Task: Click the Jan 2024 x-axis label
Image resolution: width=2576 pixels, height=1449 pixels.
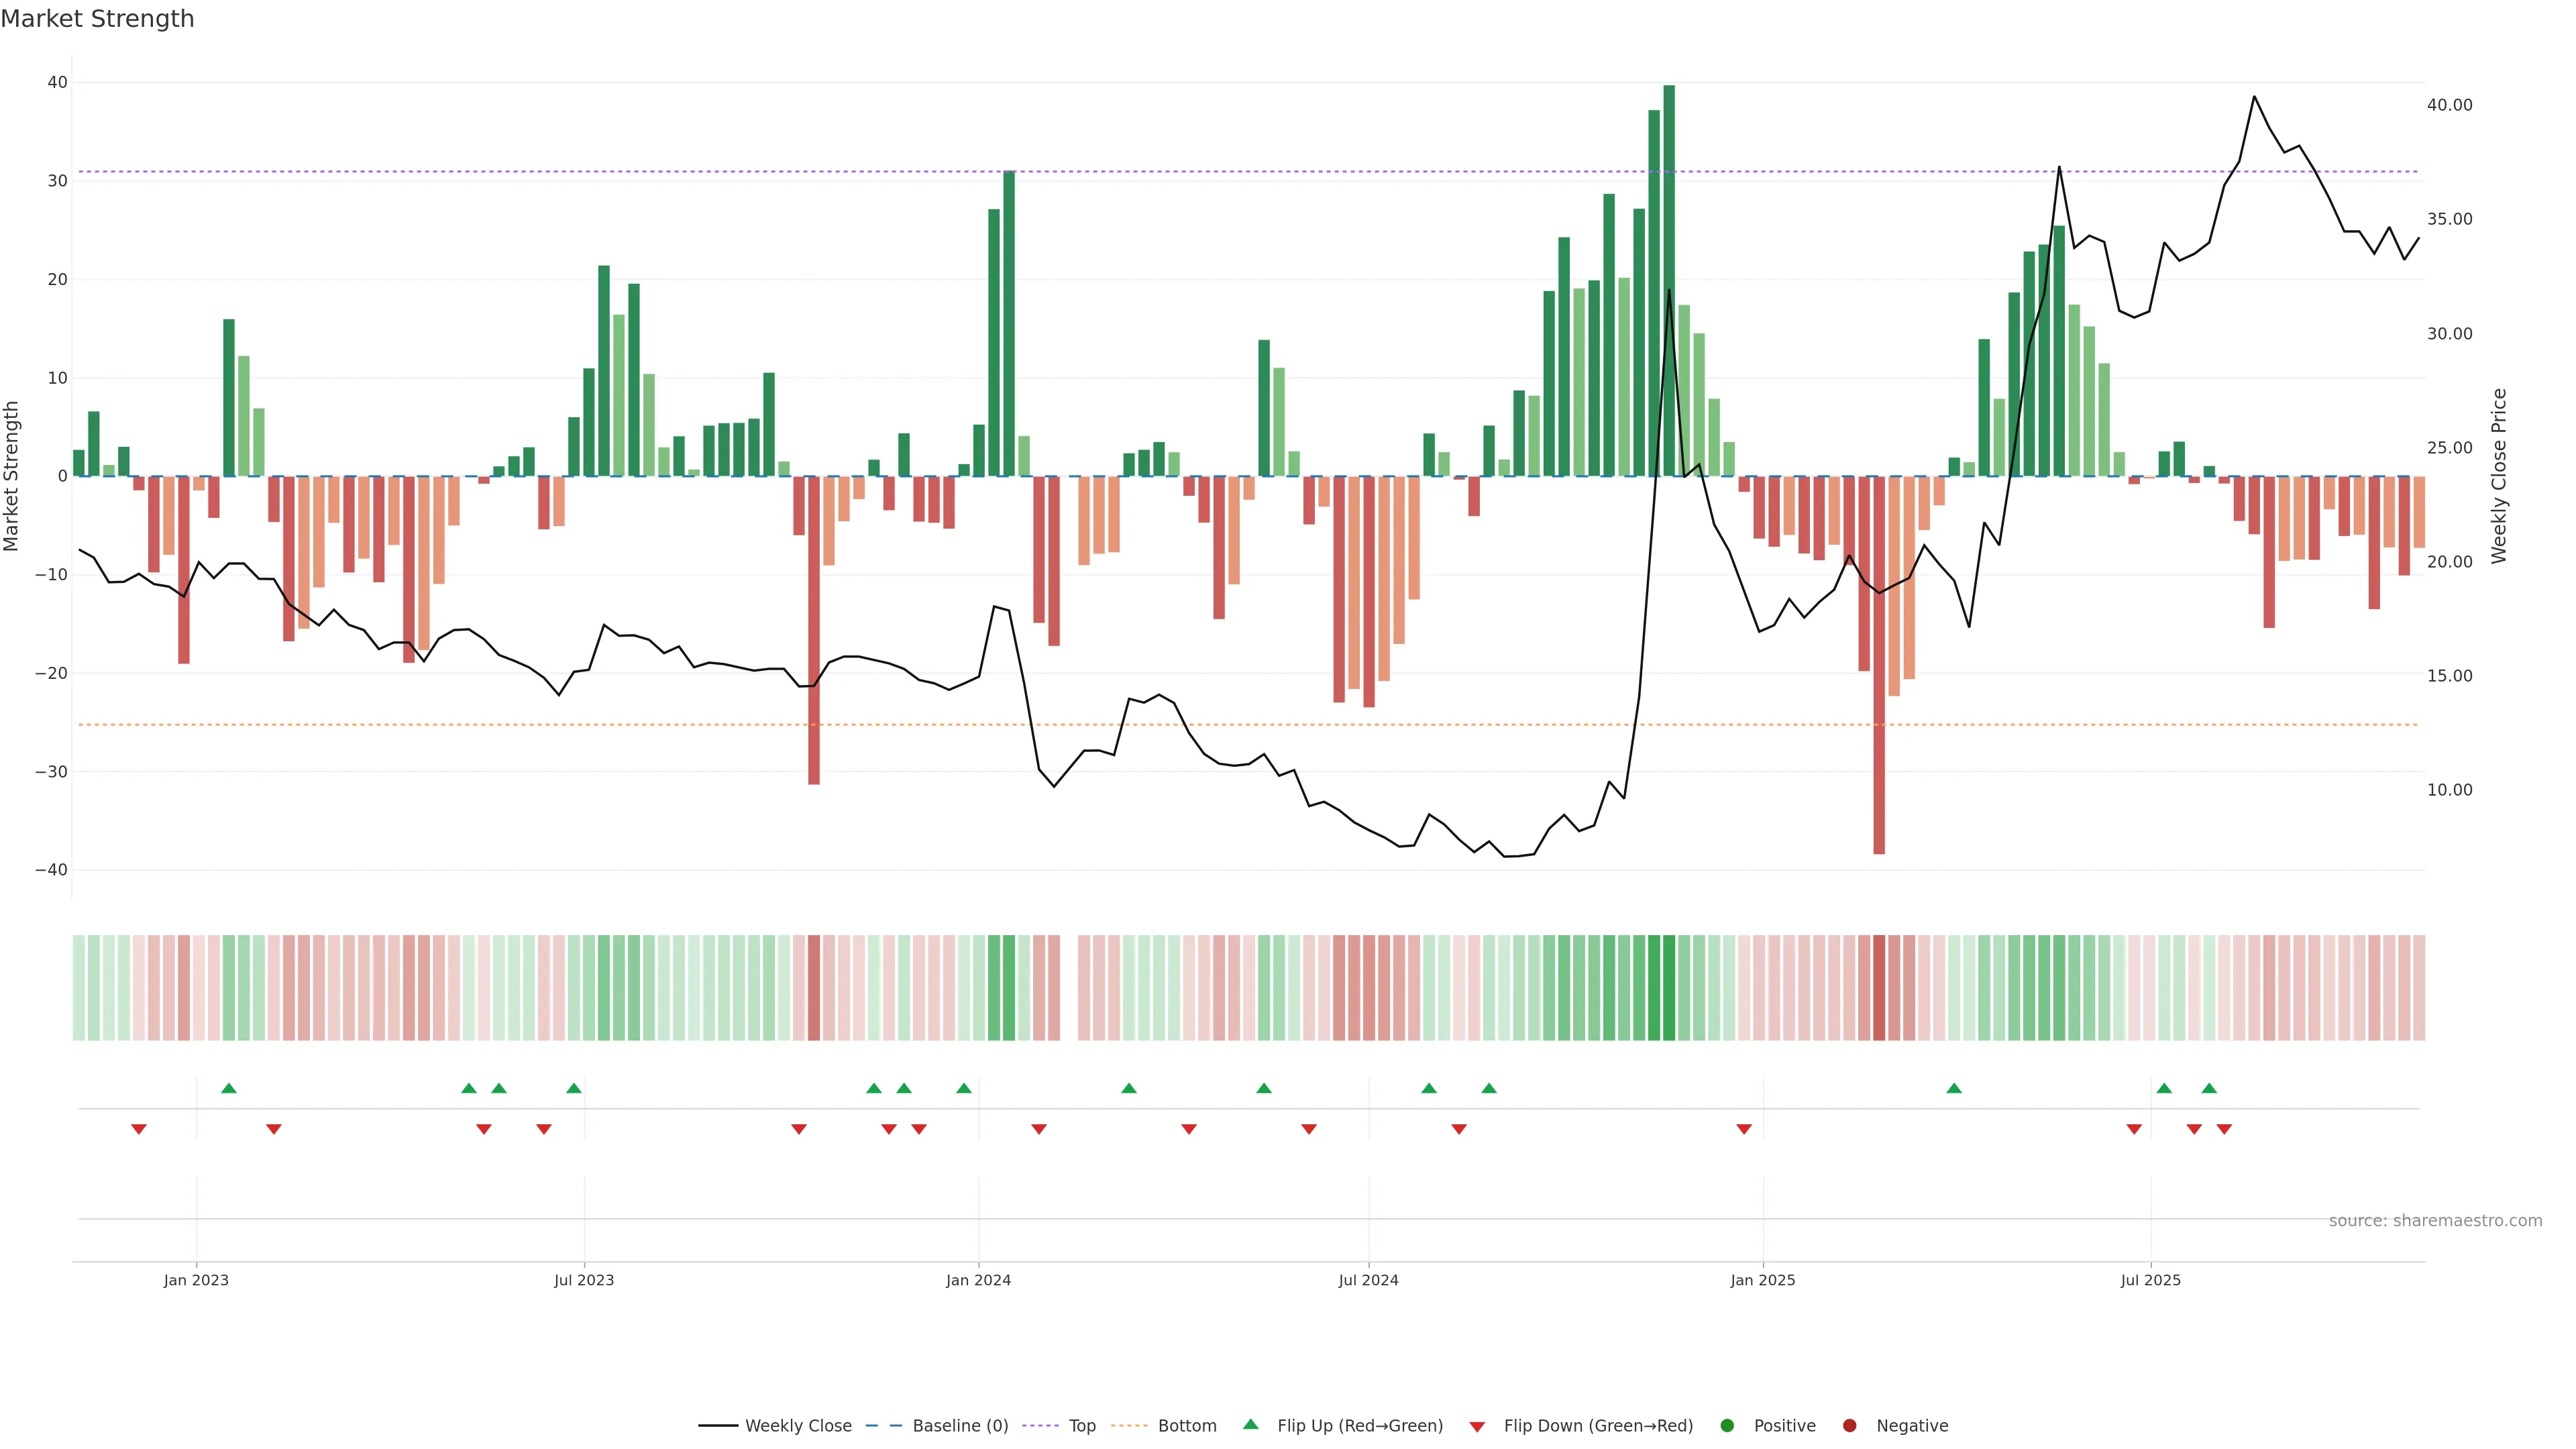Action: (978, 1280)
